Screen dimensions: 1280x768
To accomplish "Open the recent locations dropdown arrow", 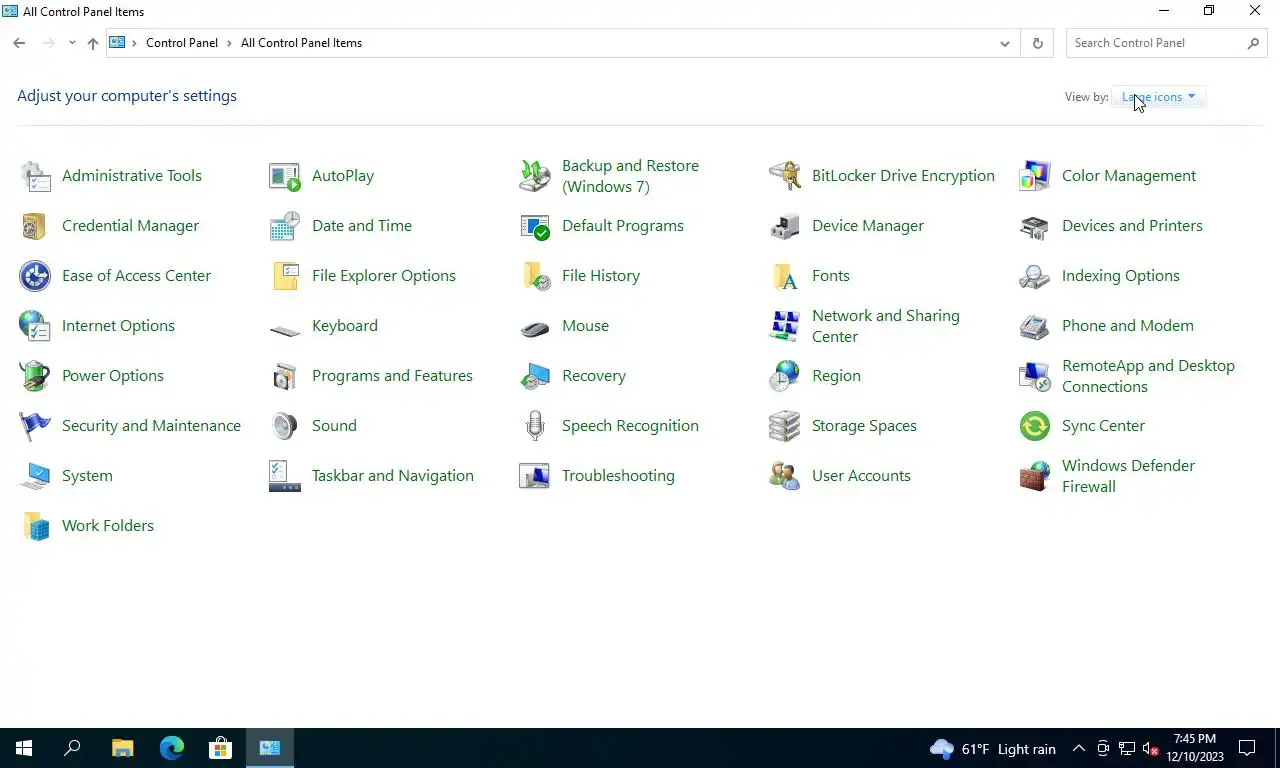I will [72, 43].
